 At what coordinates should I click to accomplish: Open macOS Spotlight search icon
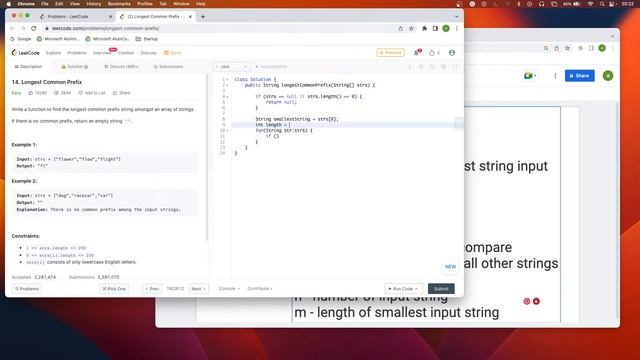pos(602,4)
